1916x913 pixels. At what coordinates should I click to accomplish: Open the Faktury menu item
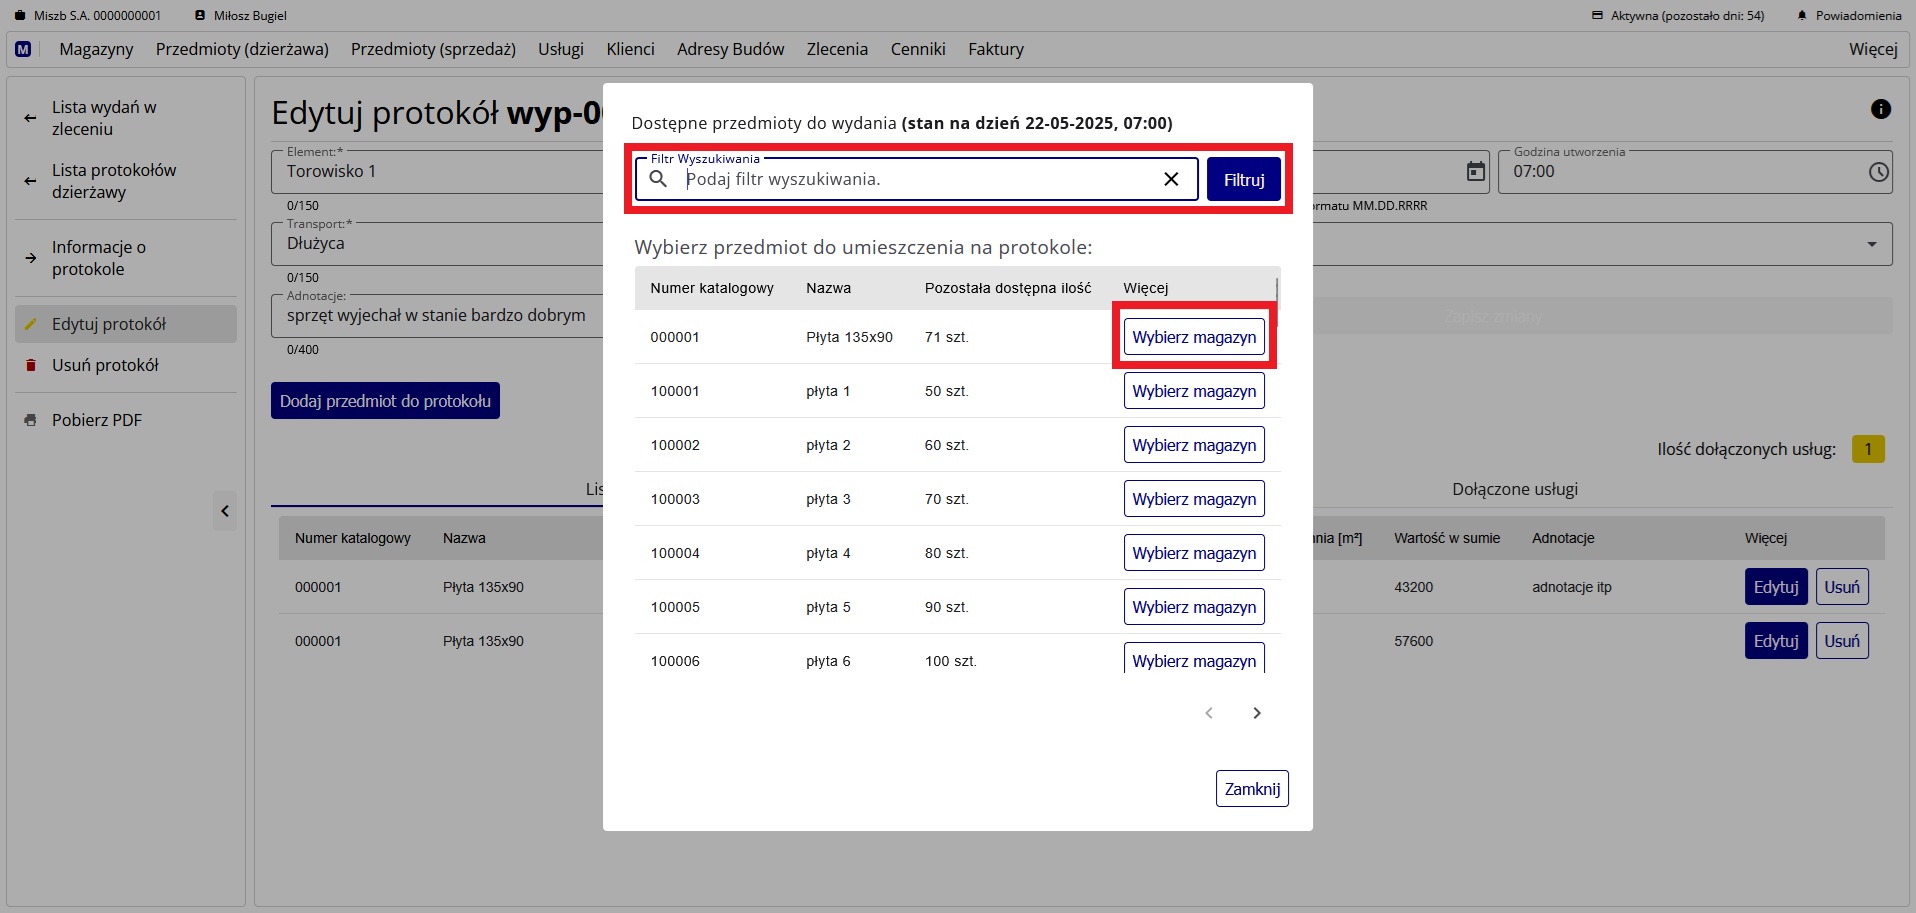pos(995,49)
